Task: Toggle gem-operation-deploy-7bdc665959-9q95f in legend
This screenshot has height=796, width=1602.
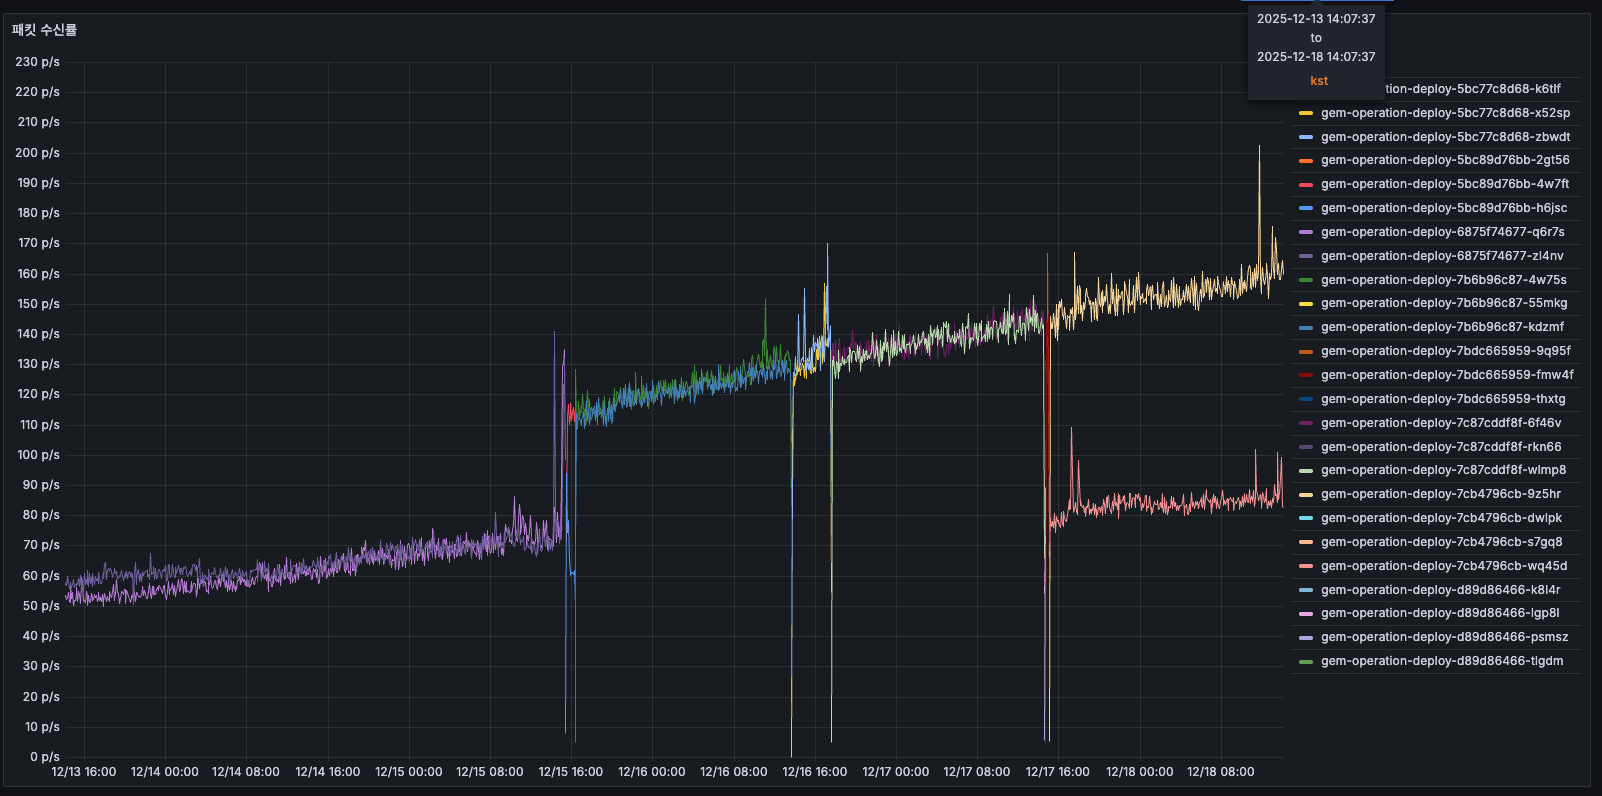Action: tap(1445, 351)
